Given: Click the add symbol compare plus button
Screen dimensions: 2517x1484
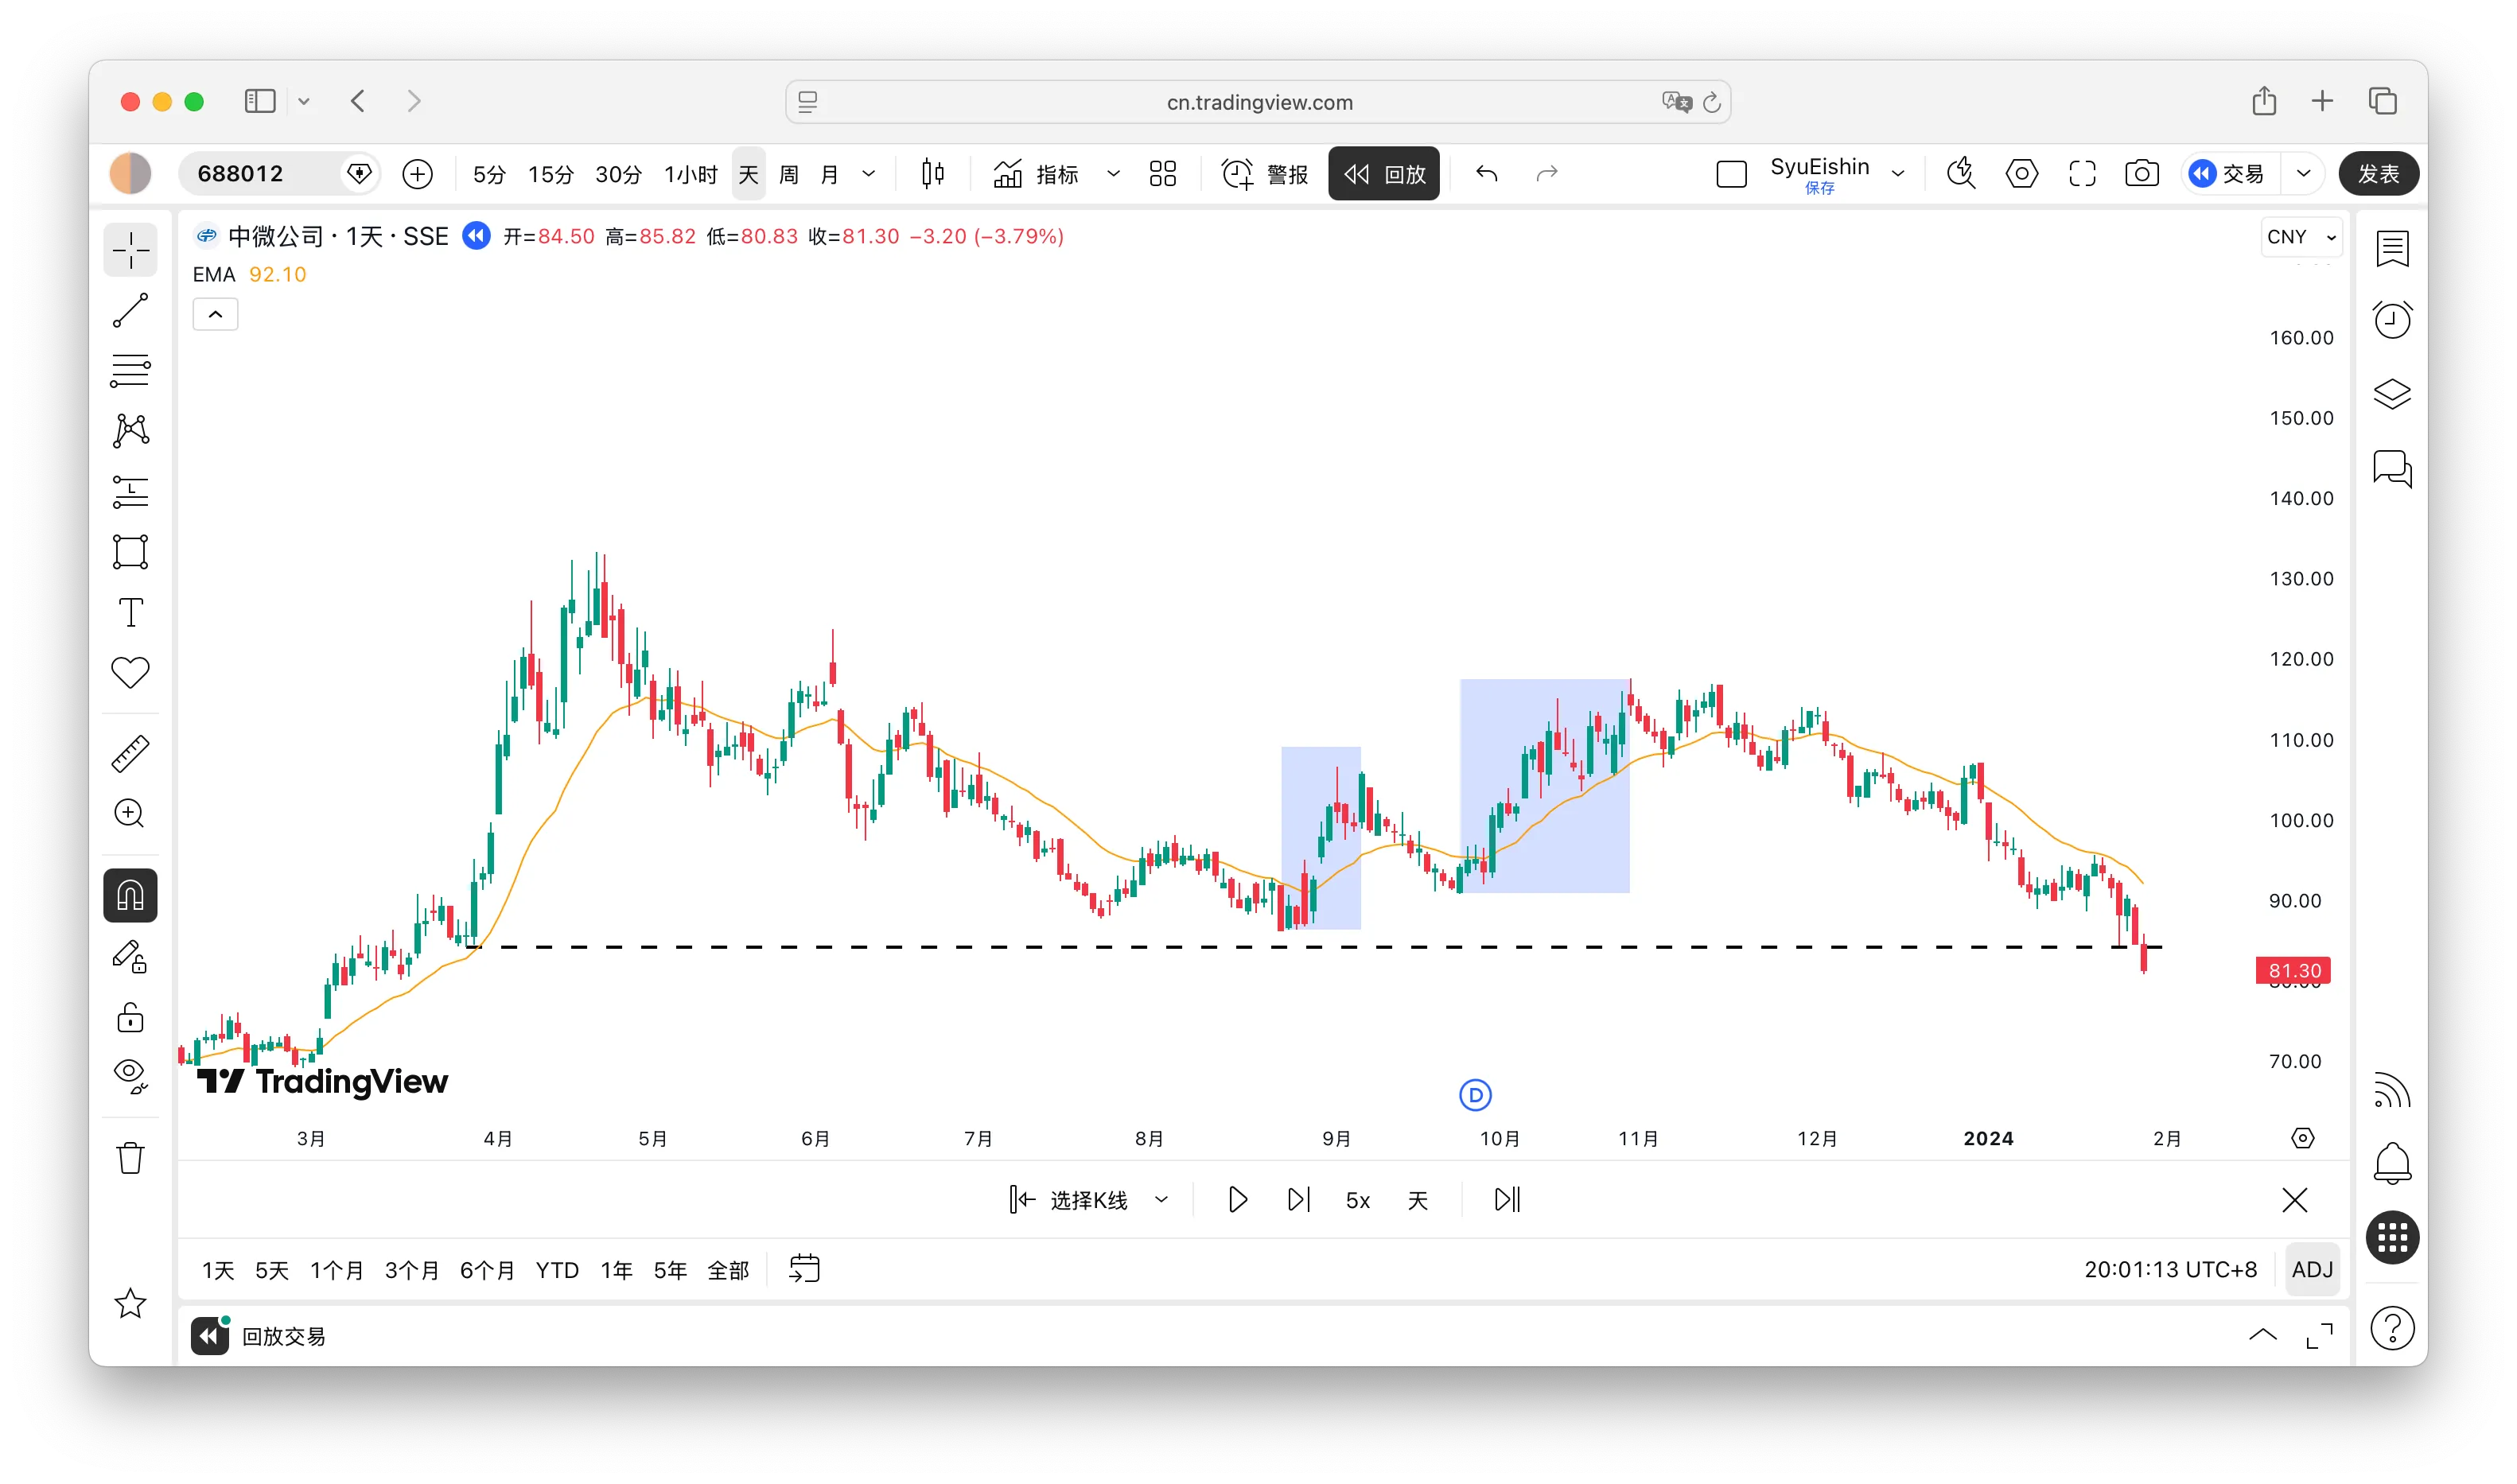Looking at the screenshot, I should 417,174.
